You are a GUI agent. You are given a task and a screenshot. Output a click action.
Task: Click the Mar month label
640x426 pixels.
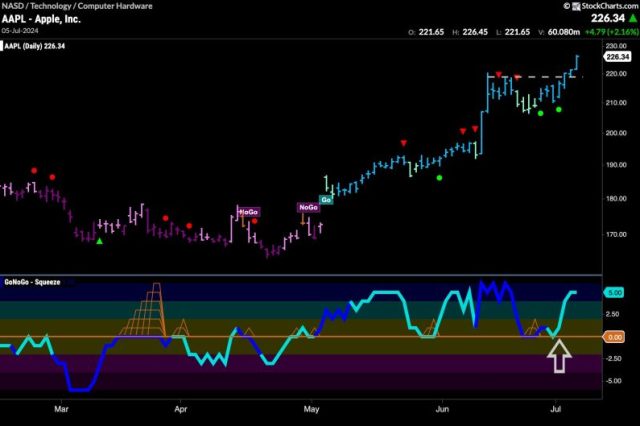(x=61, y=409)
